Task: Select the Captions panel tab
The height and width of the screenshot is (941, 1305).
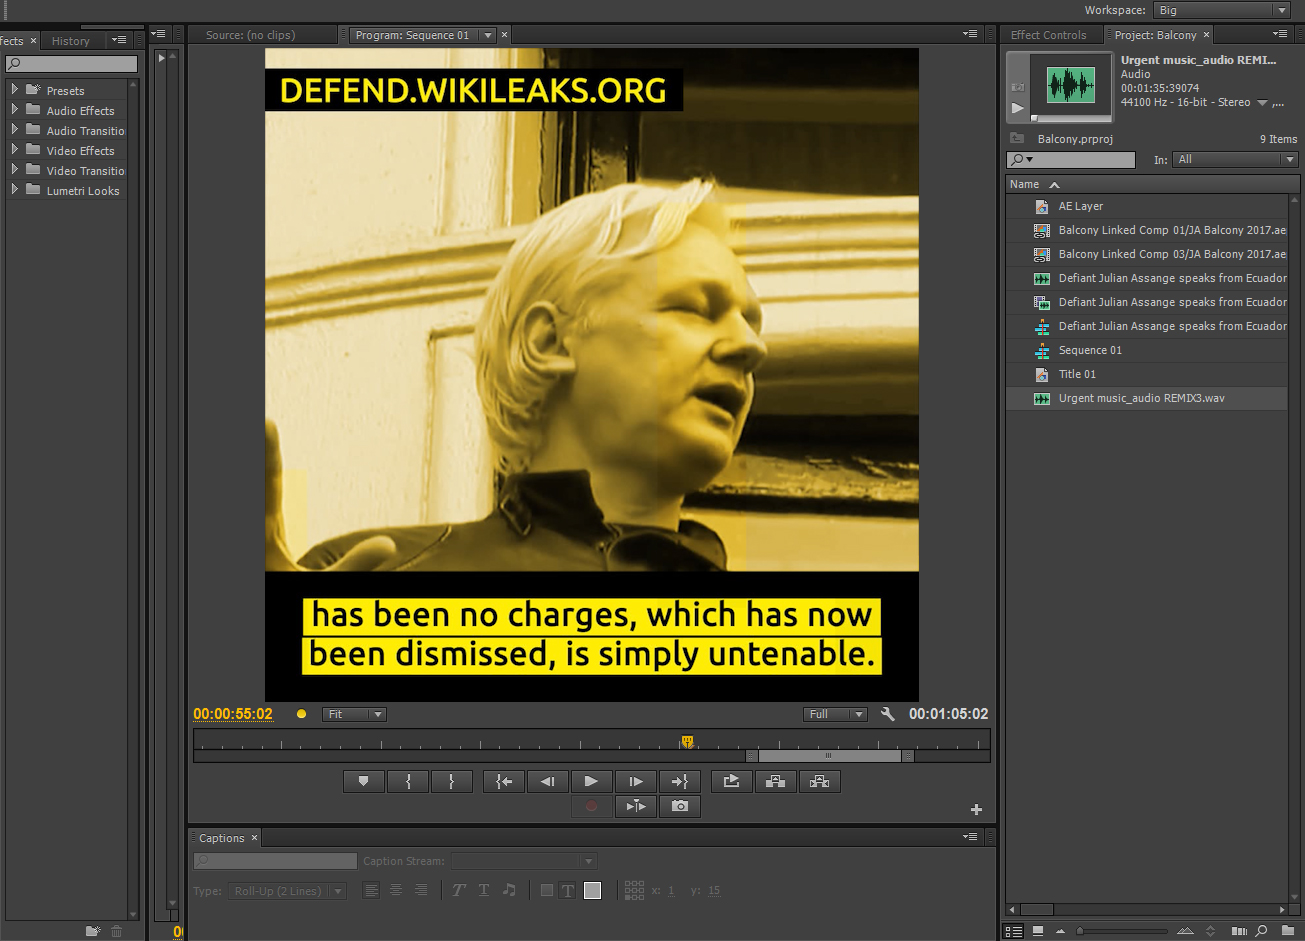Action: (x=222, y=838)
